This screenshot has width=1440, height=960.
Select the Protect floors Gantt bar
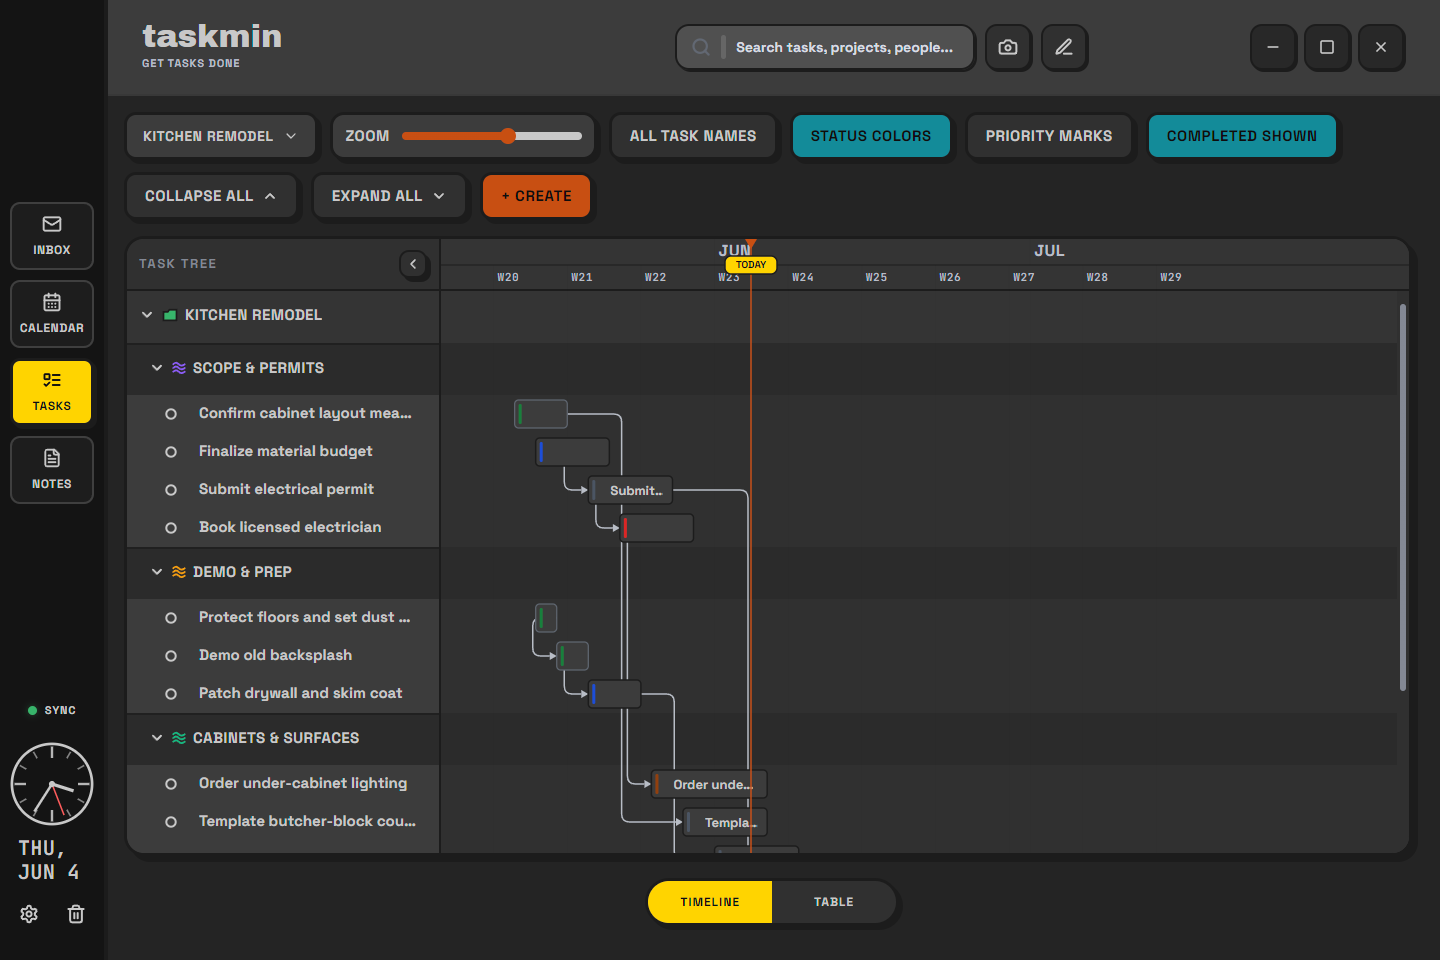[x=546, y=618]
